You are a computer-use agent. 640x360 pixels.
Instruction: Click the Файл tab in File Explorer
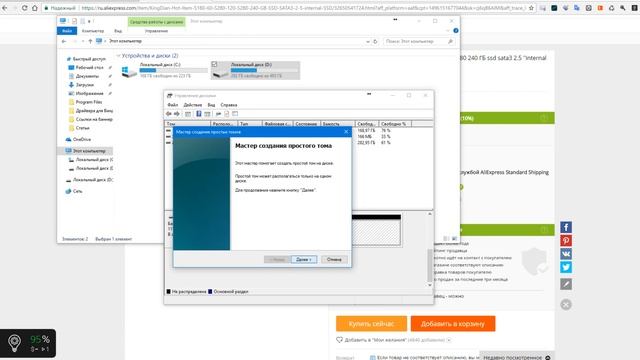67,31
